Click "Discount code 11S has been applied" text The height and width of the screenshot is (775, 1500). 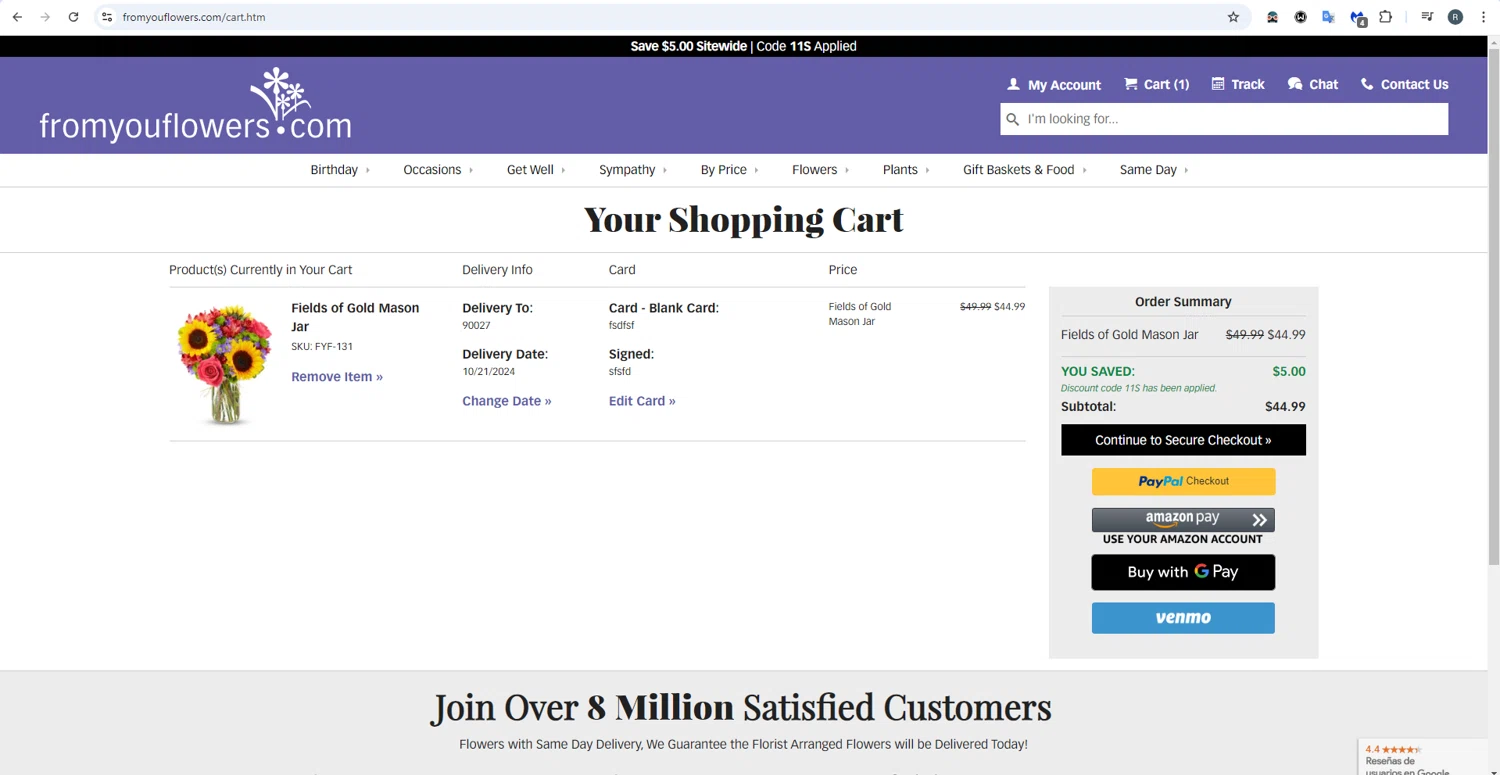click(x=1139, y=388)
